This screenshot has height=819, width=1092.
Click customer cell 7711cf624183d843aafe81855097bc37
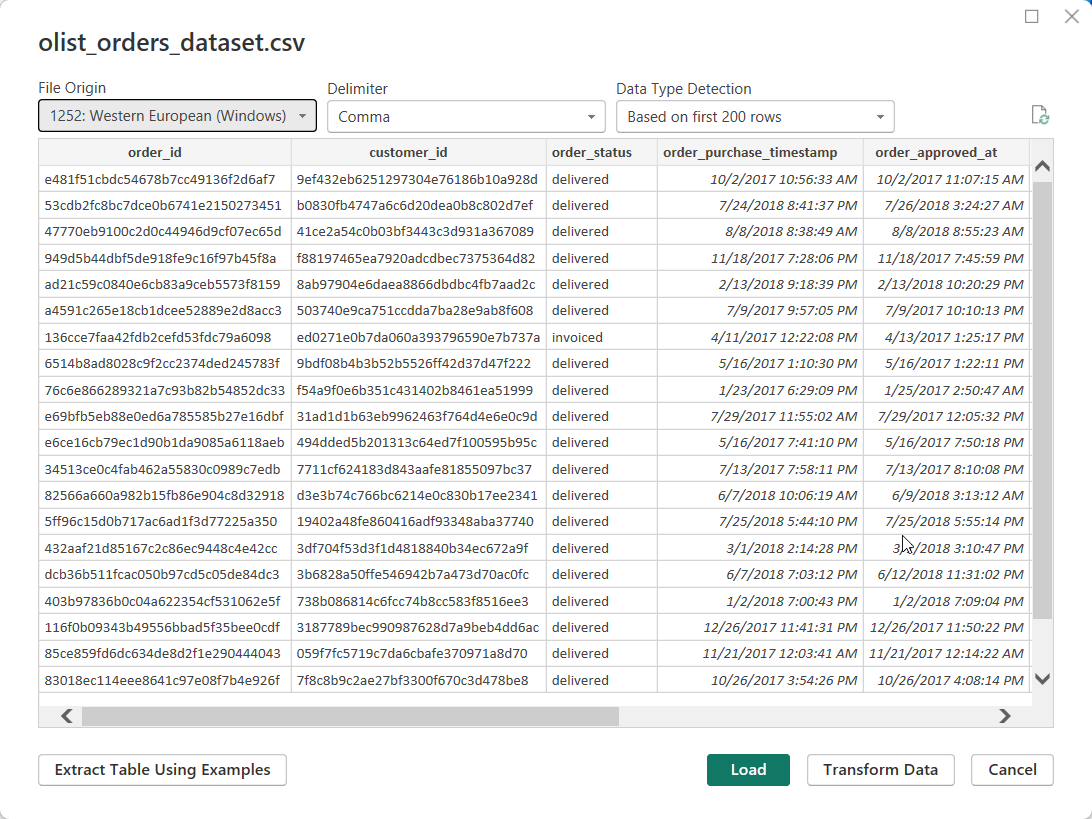pos(418,469)
